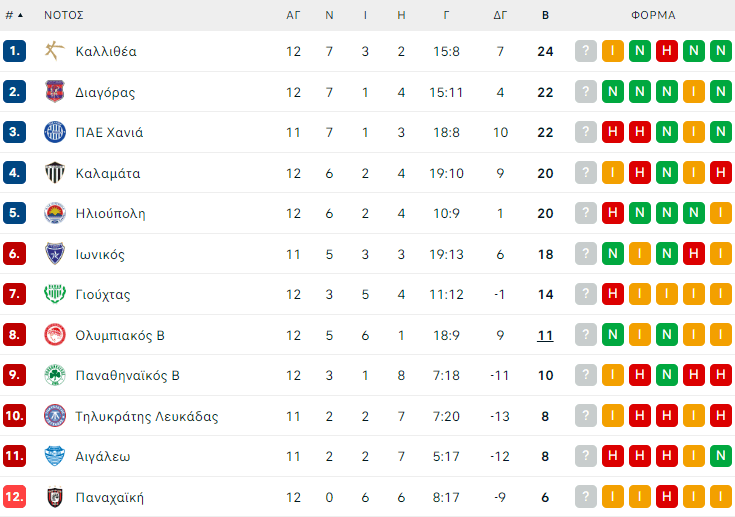
Task: Click the Καλλιθέα team logo
Action: [x=54, y=52]
